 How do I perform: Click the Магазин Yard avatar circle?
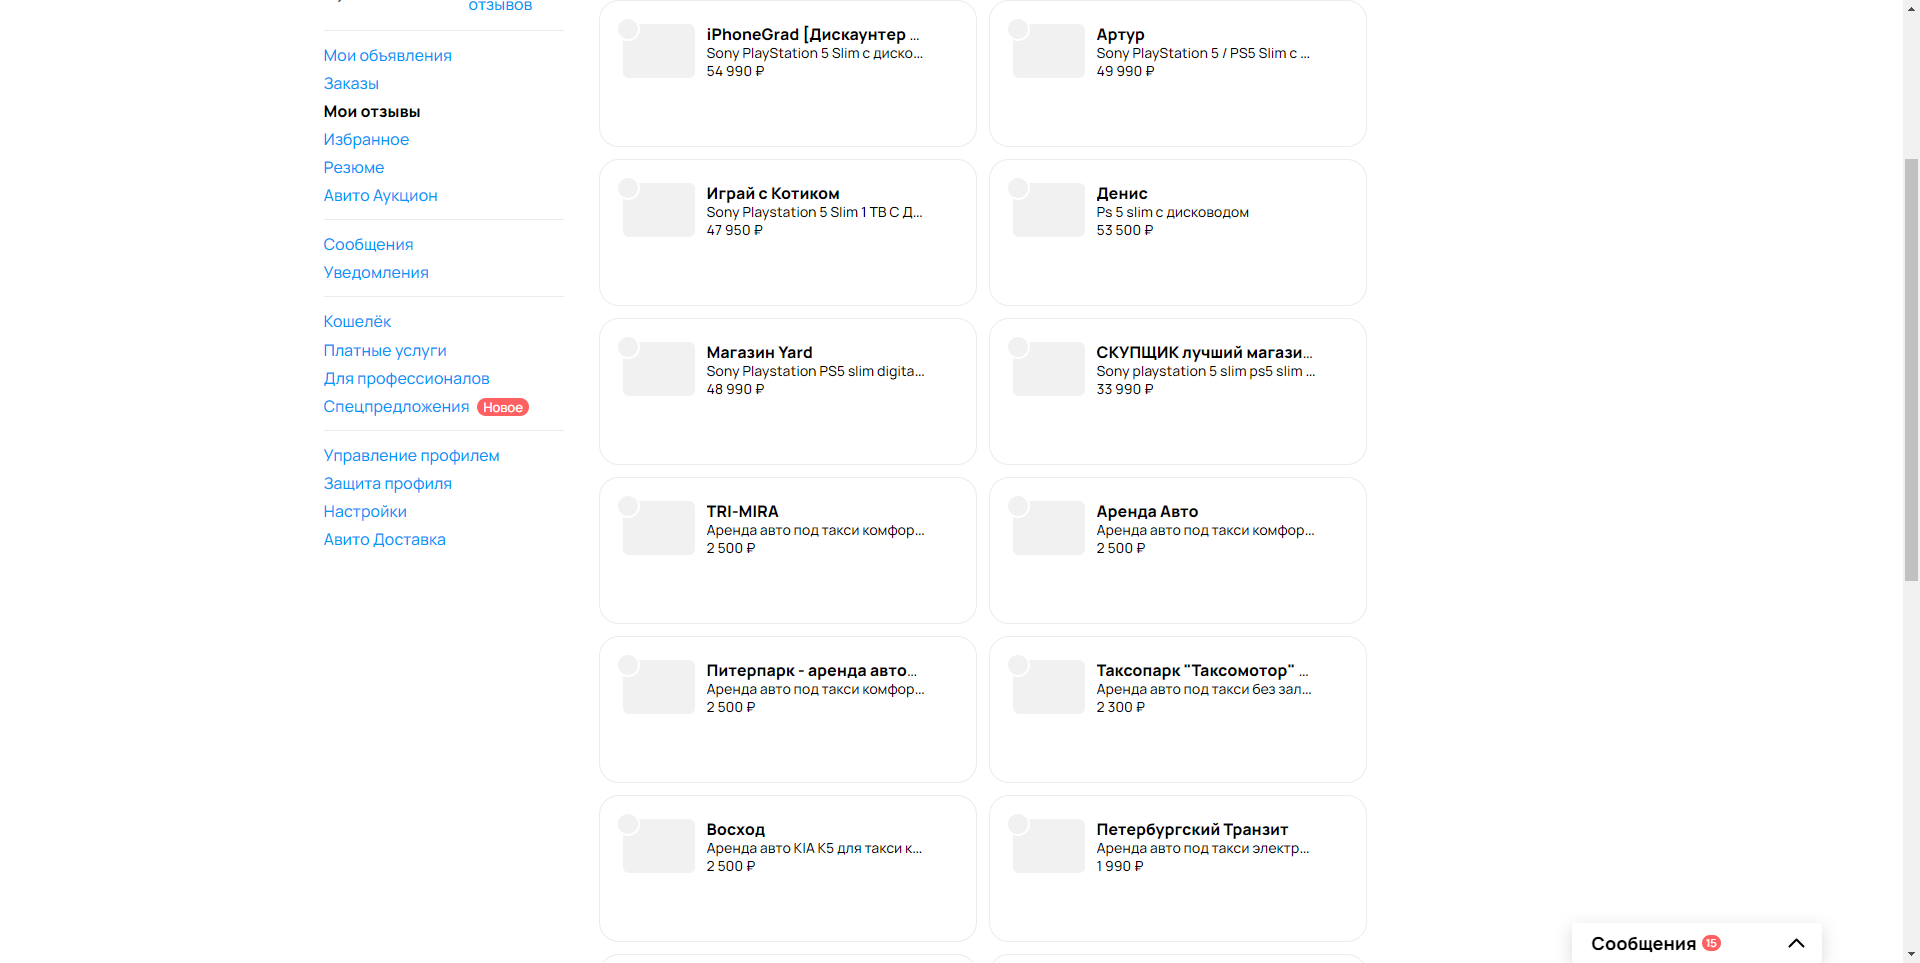pyautogui.click(x=628, y=347)
